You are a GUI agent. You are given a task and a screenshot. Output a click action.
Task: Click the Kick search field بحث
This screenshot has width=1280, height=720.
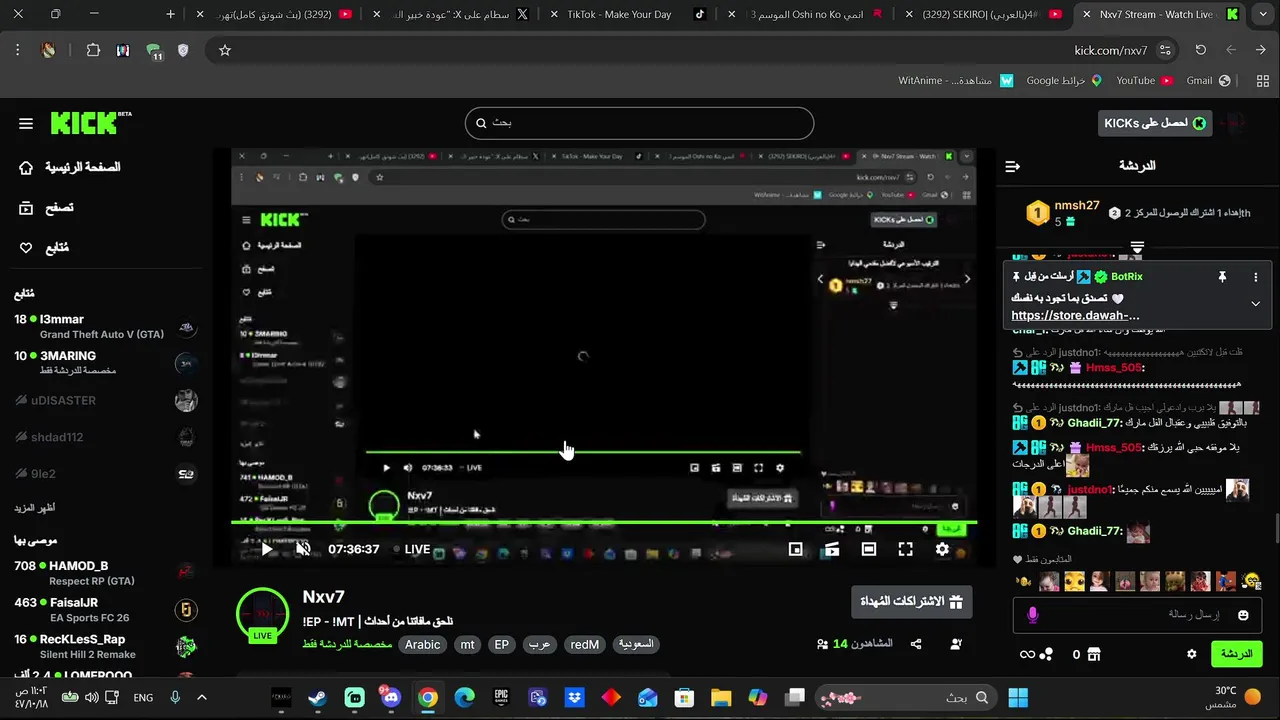point(639,123)
